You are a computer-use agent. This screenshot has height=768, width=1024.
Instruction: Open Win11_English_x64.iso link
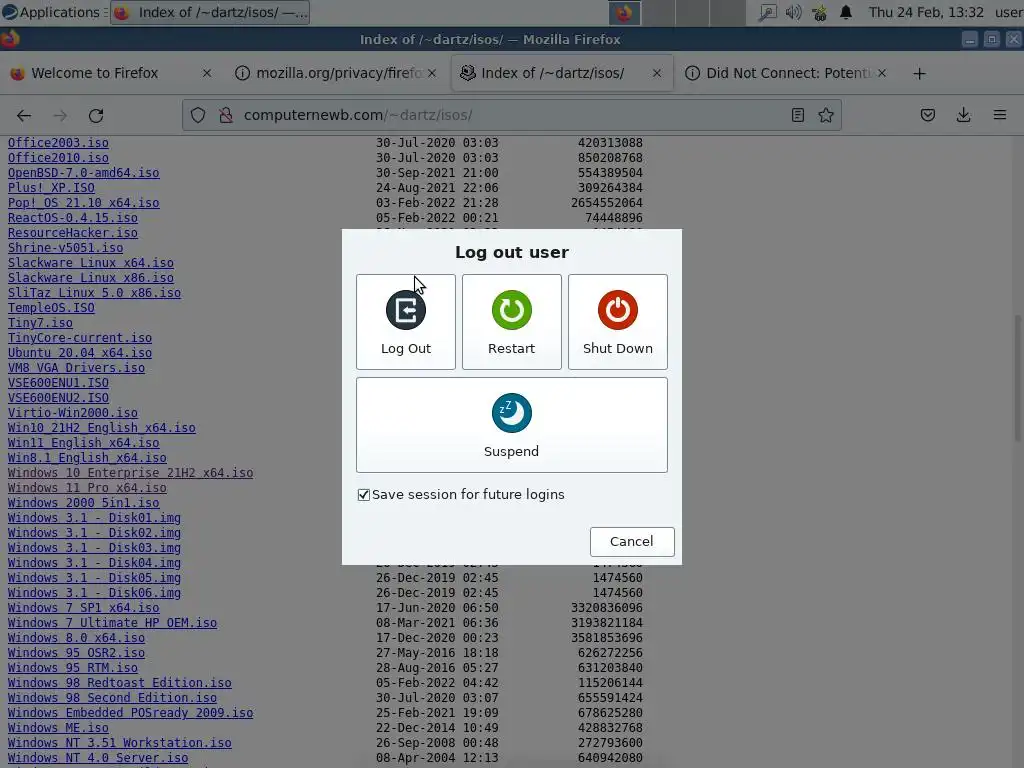(x=84, y=443)
